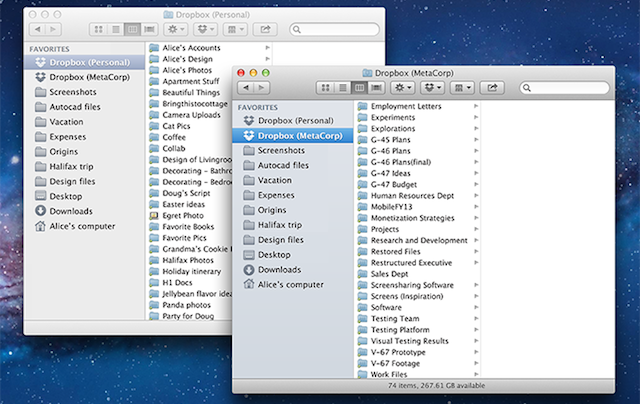The height and width of the screenshot is (404, 640).
Task: Open the gear action menu in Personal window
Action: click(x=176, y=29)
